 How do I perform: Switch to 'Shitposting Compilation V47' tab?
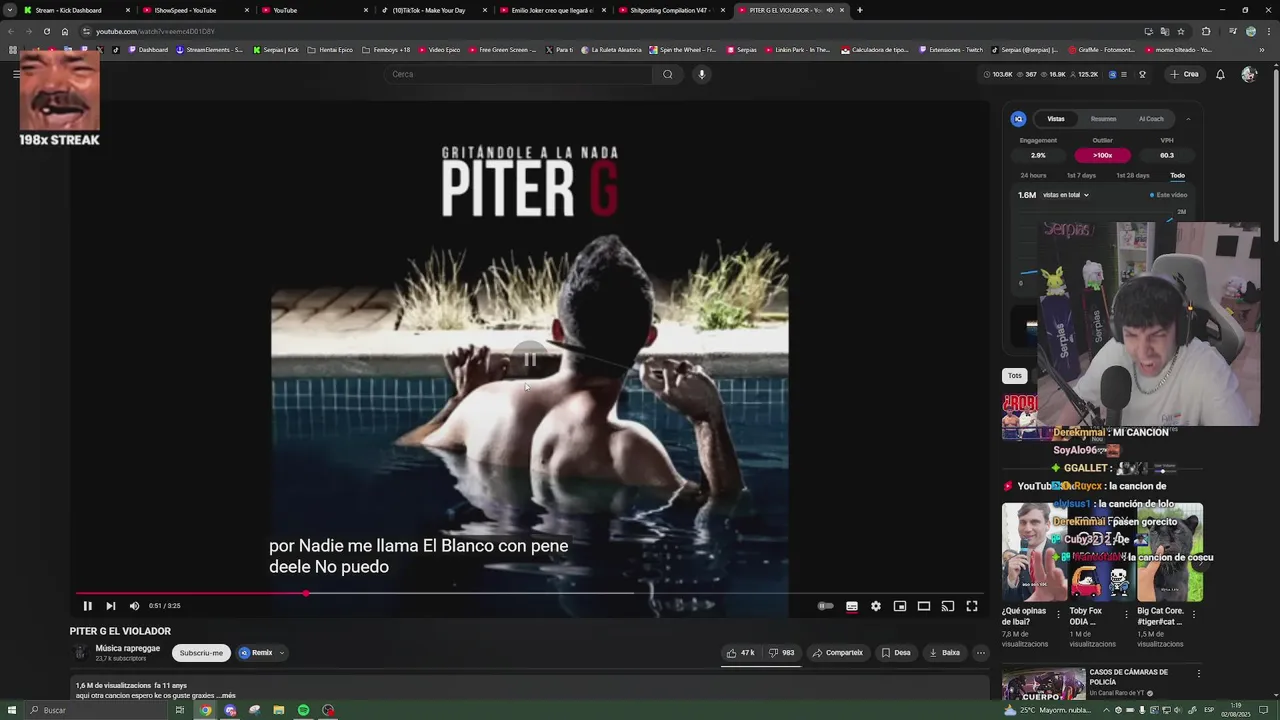[670, 10]
